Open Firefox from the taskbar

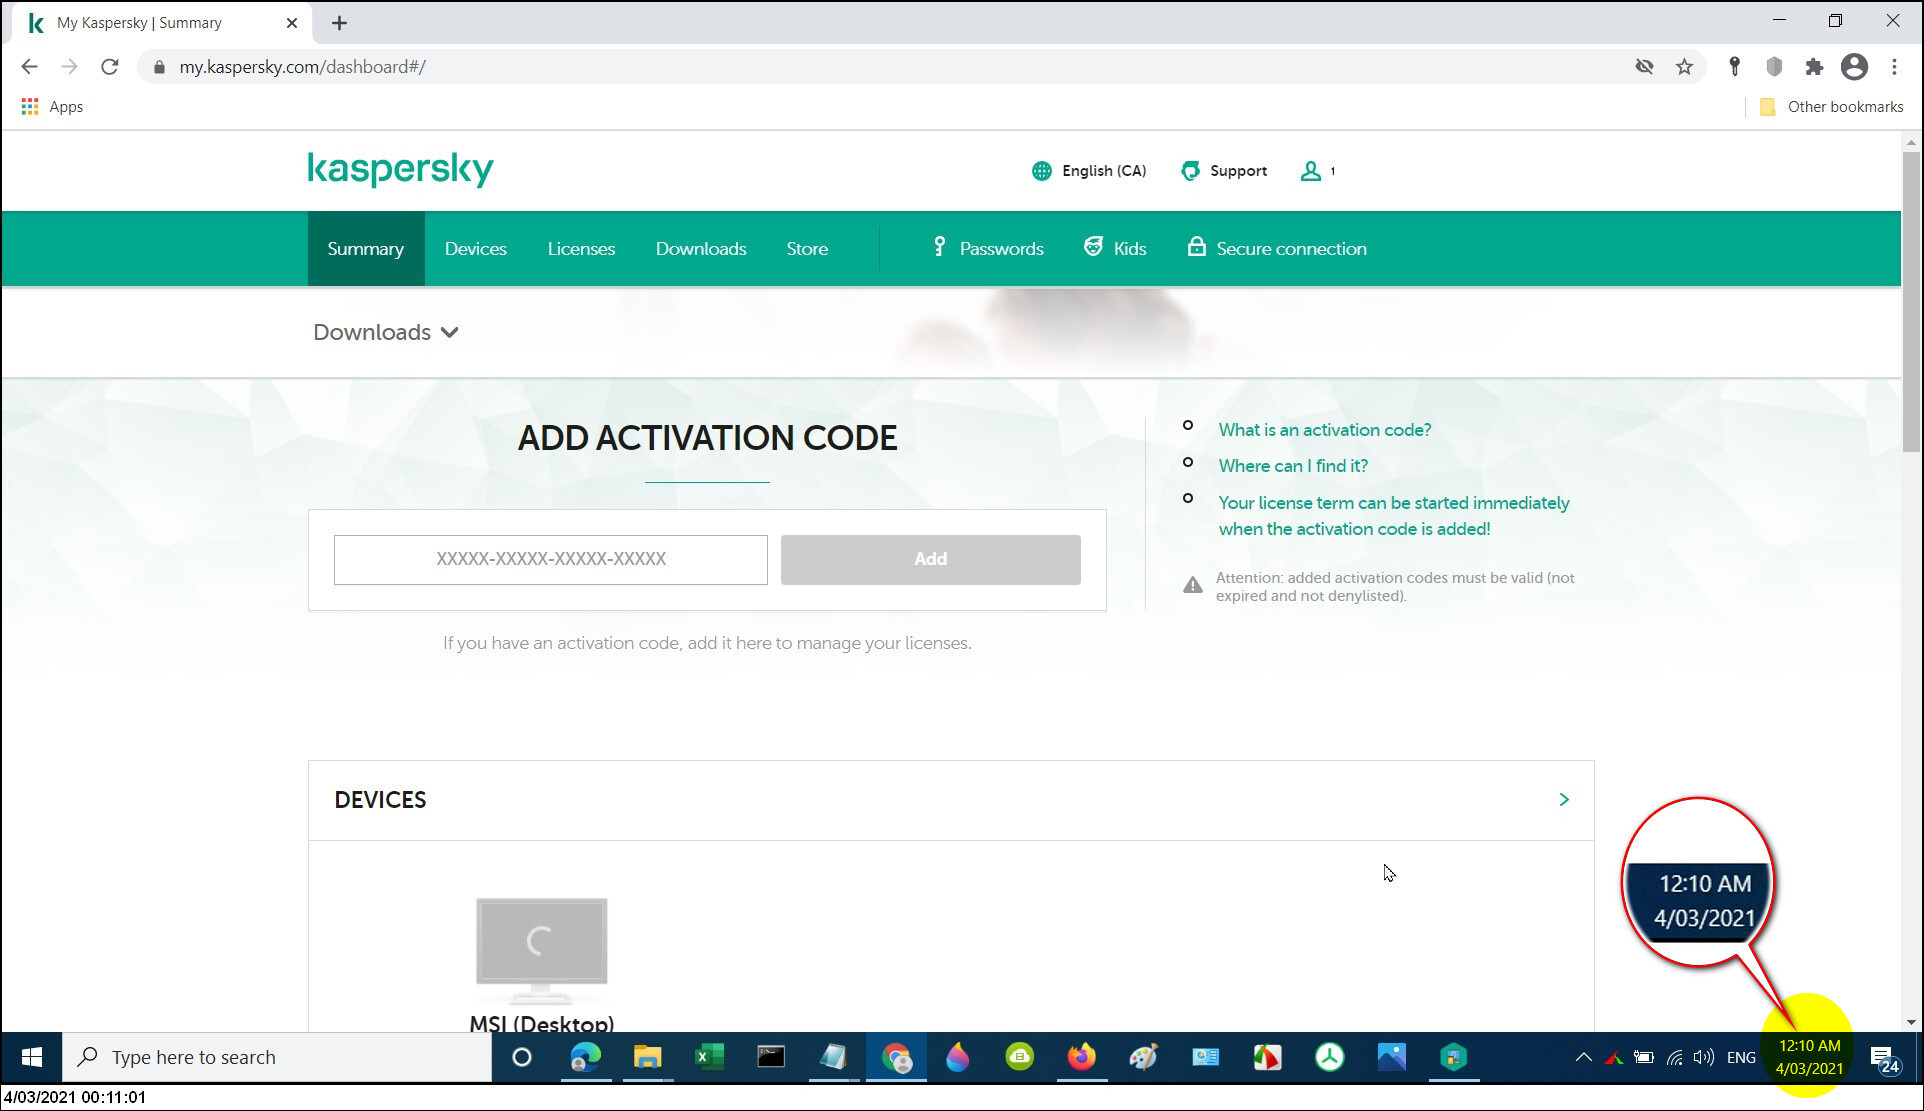1082,1057
